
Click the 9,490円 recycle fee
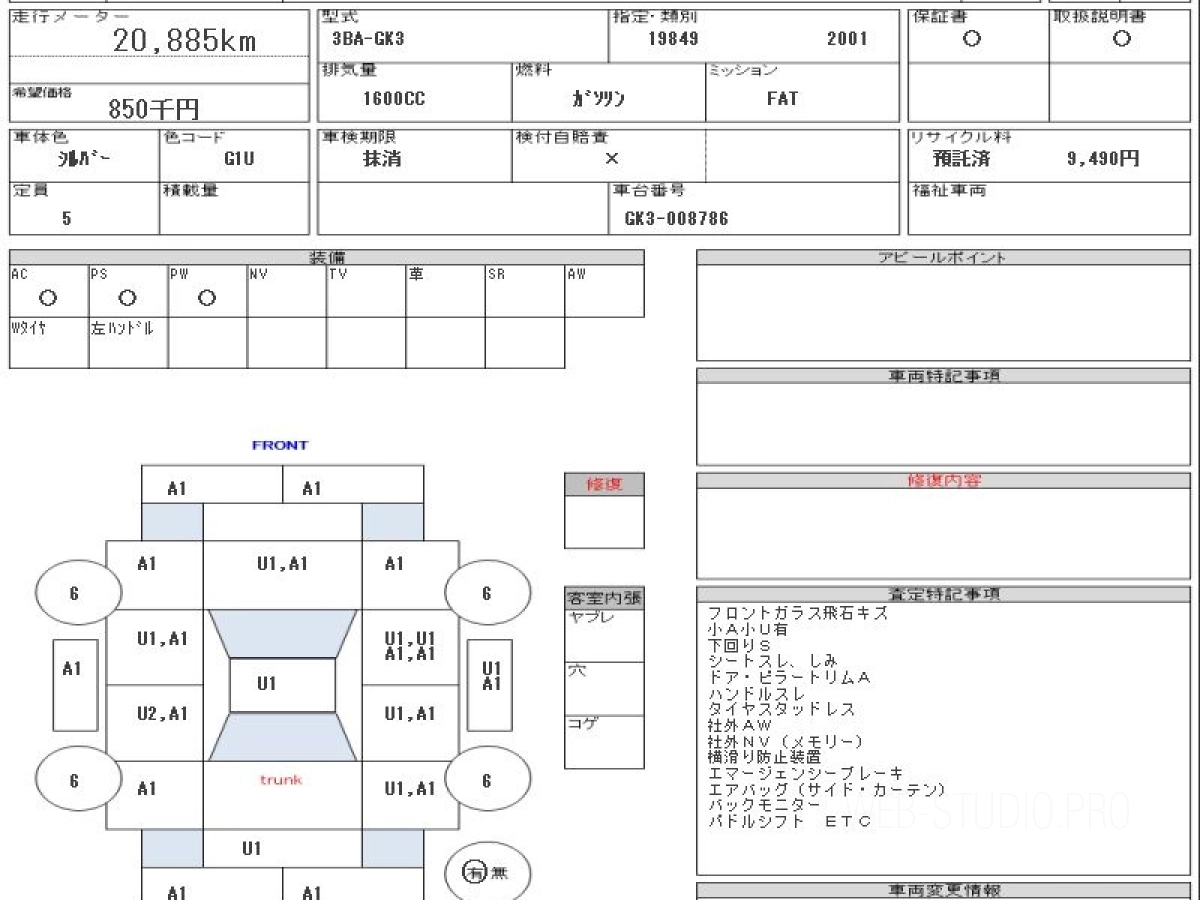(x=1103, y=158)
